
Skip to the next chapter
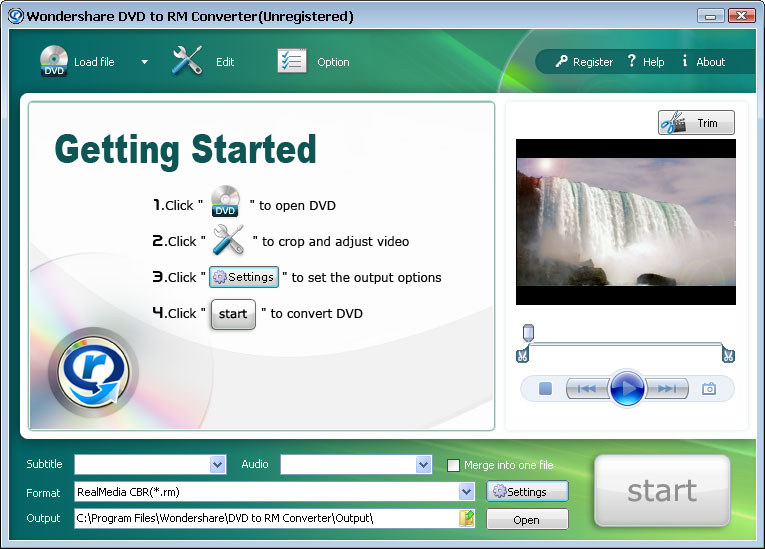point(667,389)
